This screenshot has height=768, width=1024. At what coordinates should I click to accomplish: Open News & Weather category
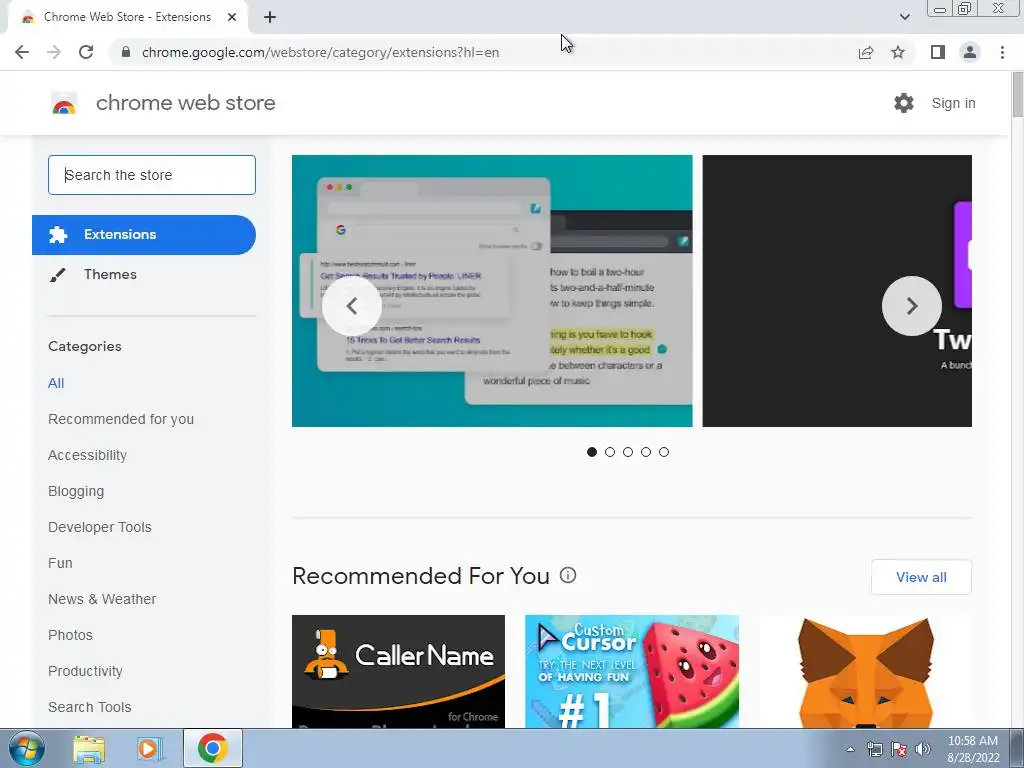(102, 599)
